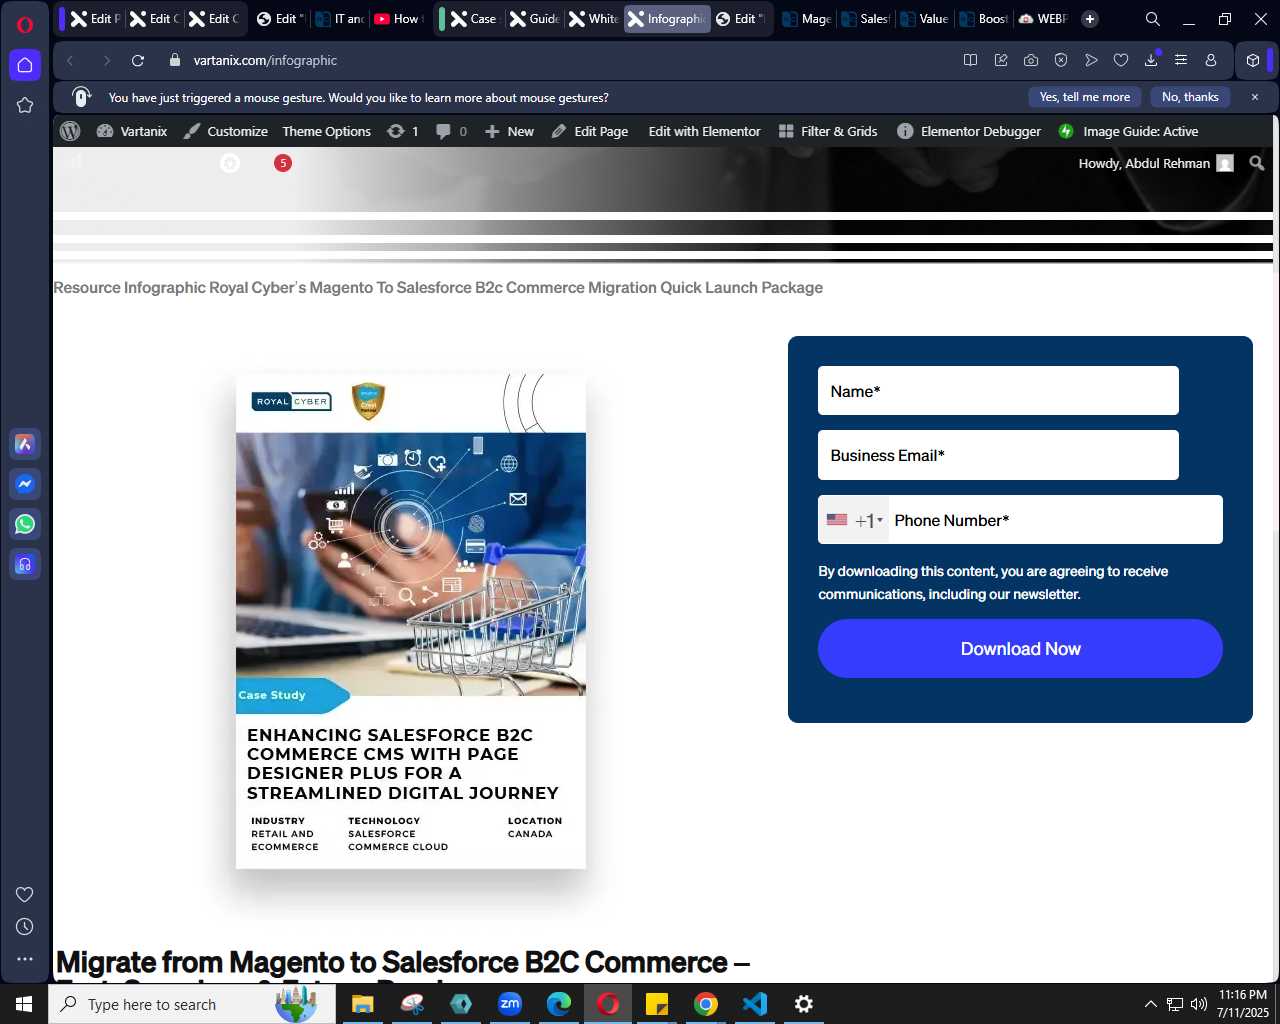1280x1024 pixels.
Task: Open Customize in admin bar
Action: coord(226,131)
